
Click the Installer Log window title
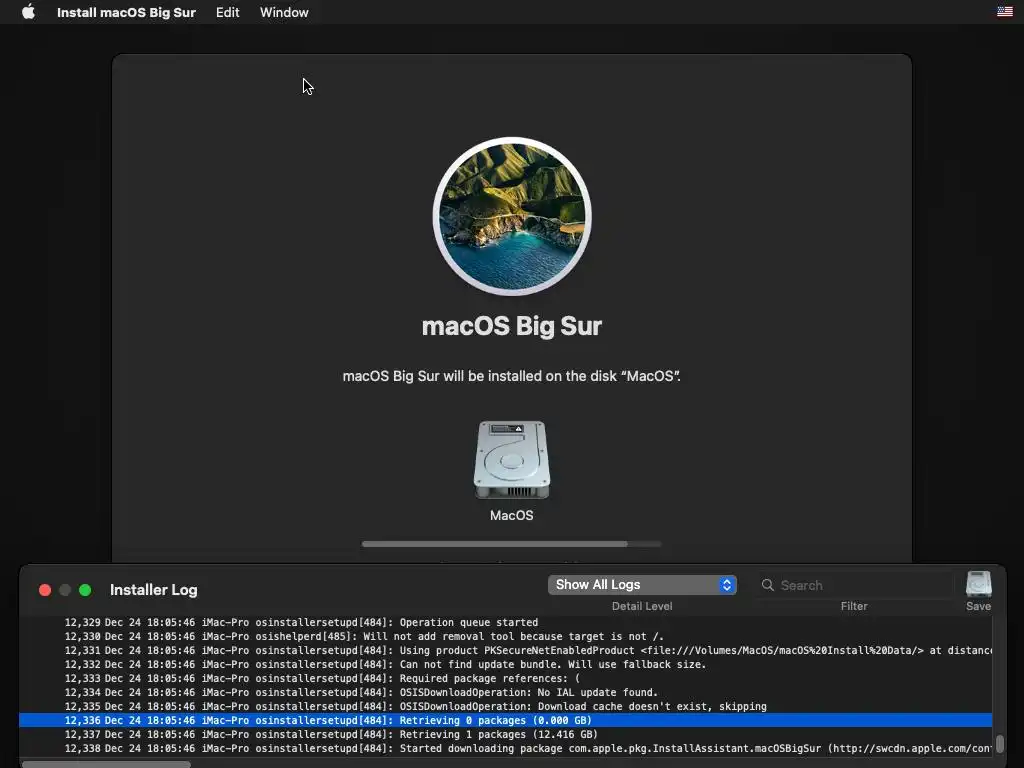point(153,590)
